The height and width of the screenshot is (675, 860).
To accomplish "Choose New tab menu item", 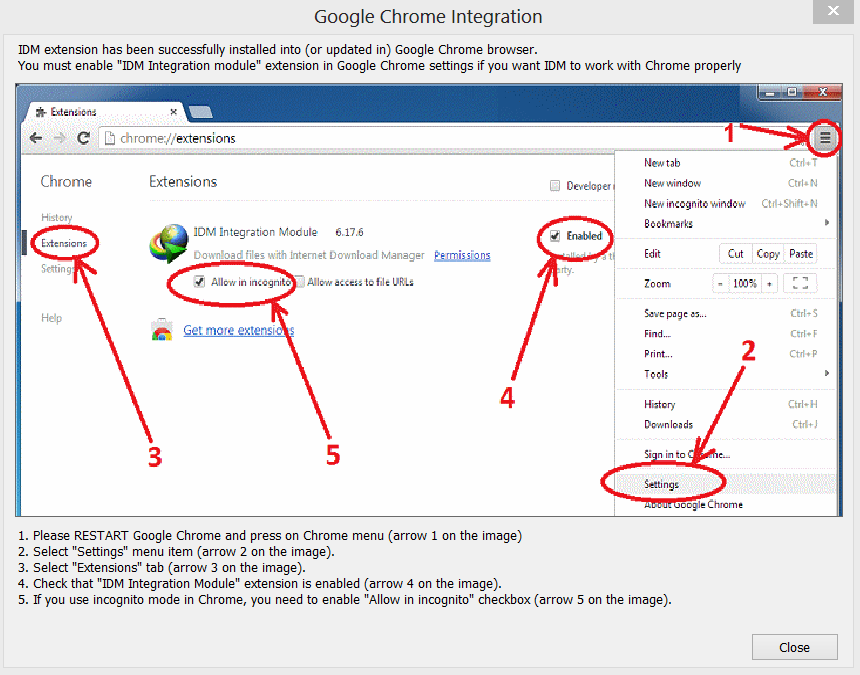I will tap(724, 163).
